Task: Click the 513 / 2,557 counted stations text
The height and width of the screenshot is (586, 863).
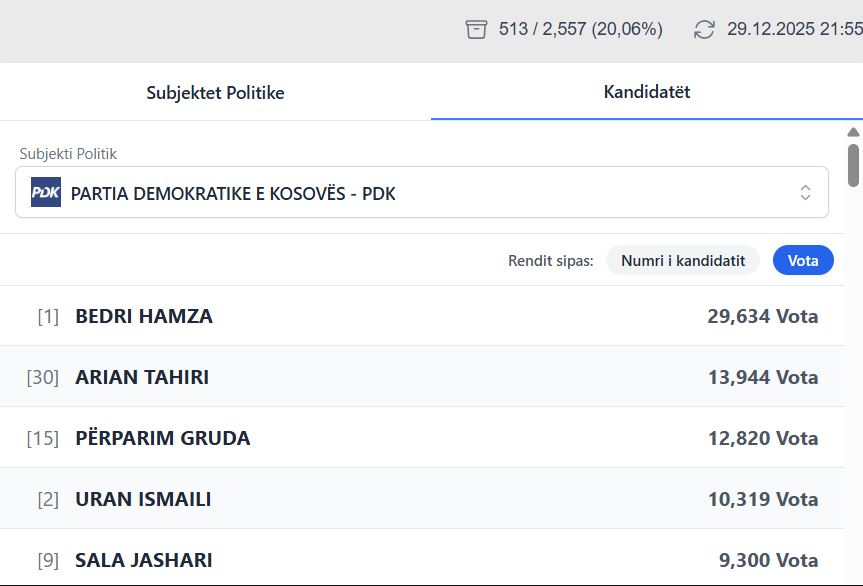Action: (580, 30)
